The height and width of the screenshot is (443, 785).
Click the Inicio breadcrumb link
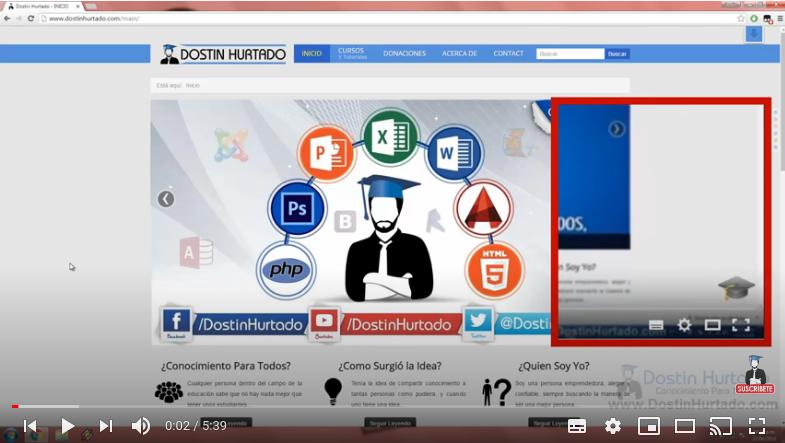pyautogui.click(x=193, y=86)
